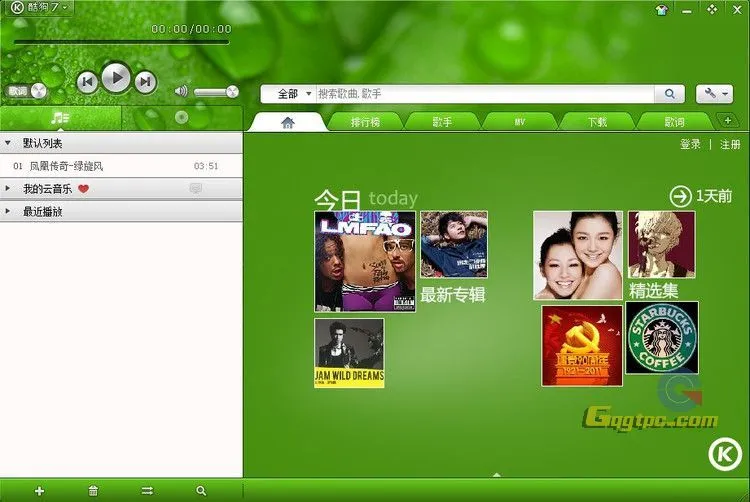
Task: Open the LMFAO album cover
Action: click(x=365, y=262)
